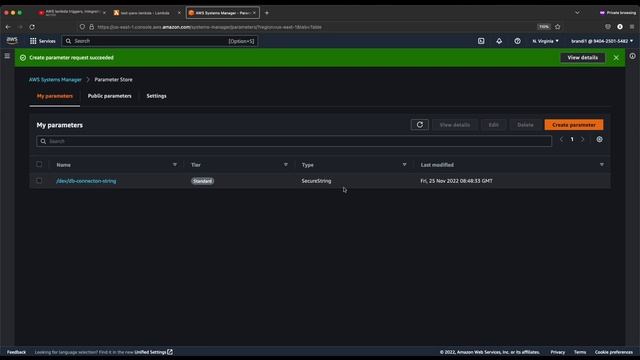
Task: Click the Create parameter button
Action: pyautogui.click(x=573, y=124)
